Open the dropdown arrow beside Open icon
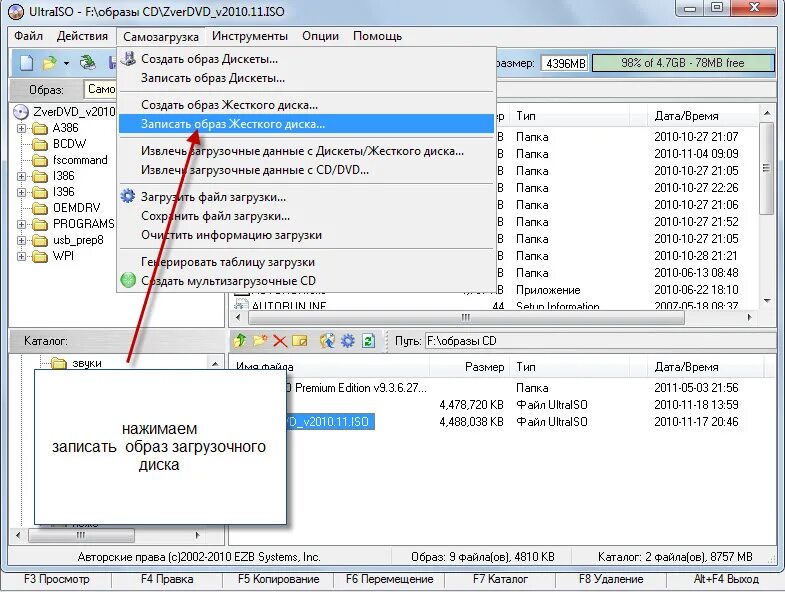 click(66, 64)
